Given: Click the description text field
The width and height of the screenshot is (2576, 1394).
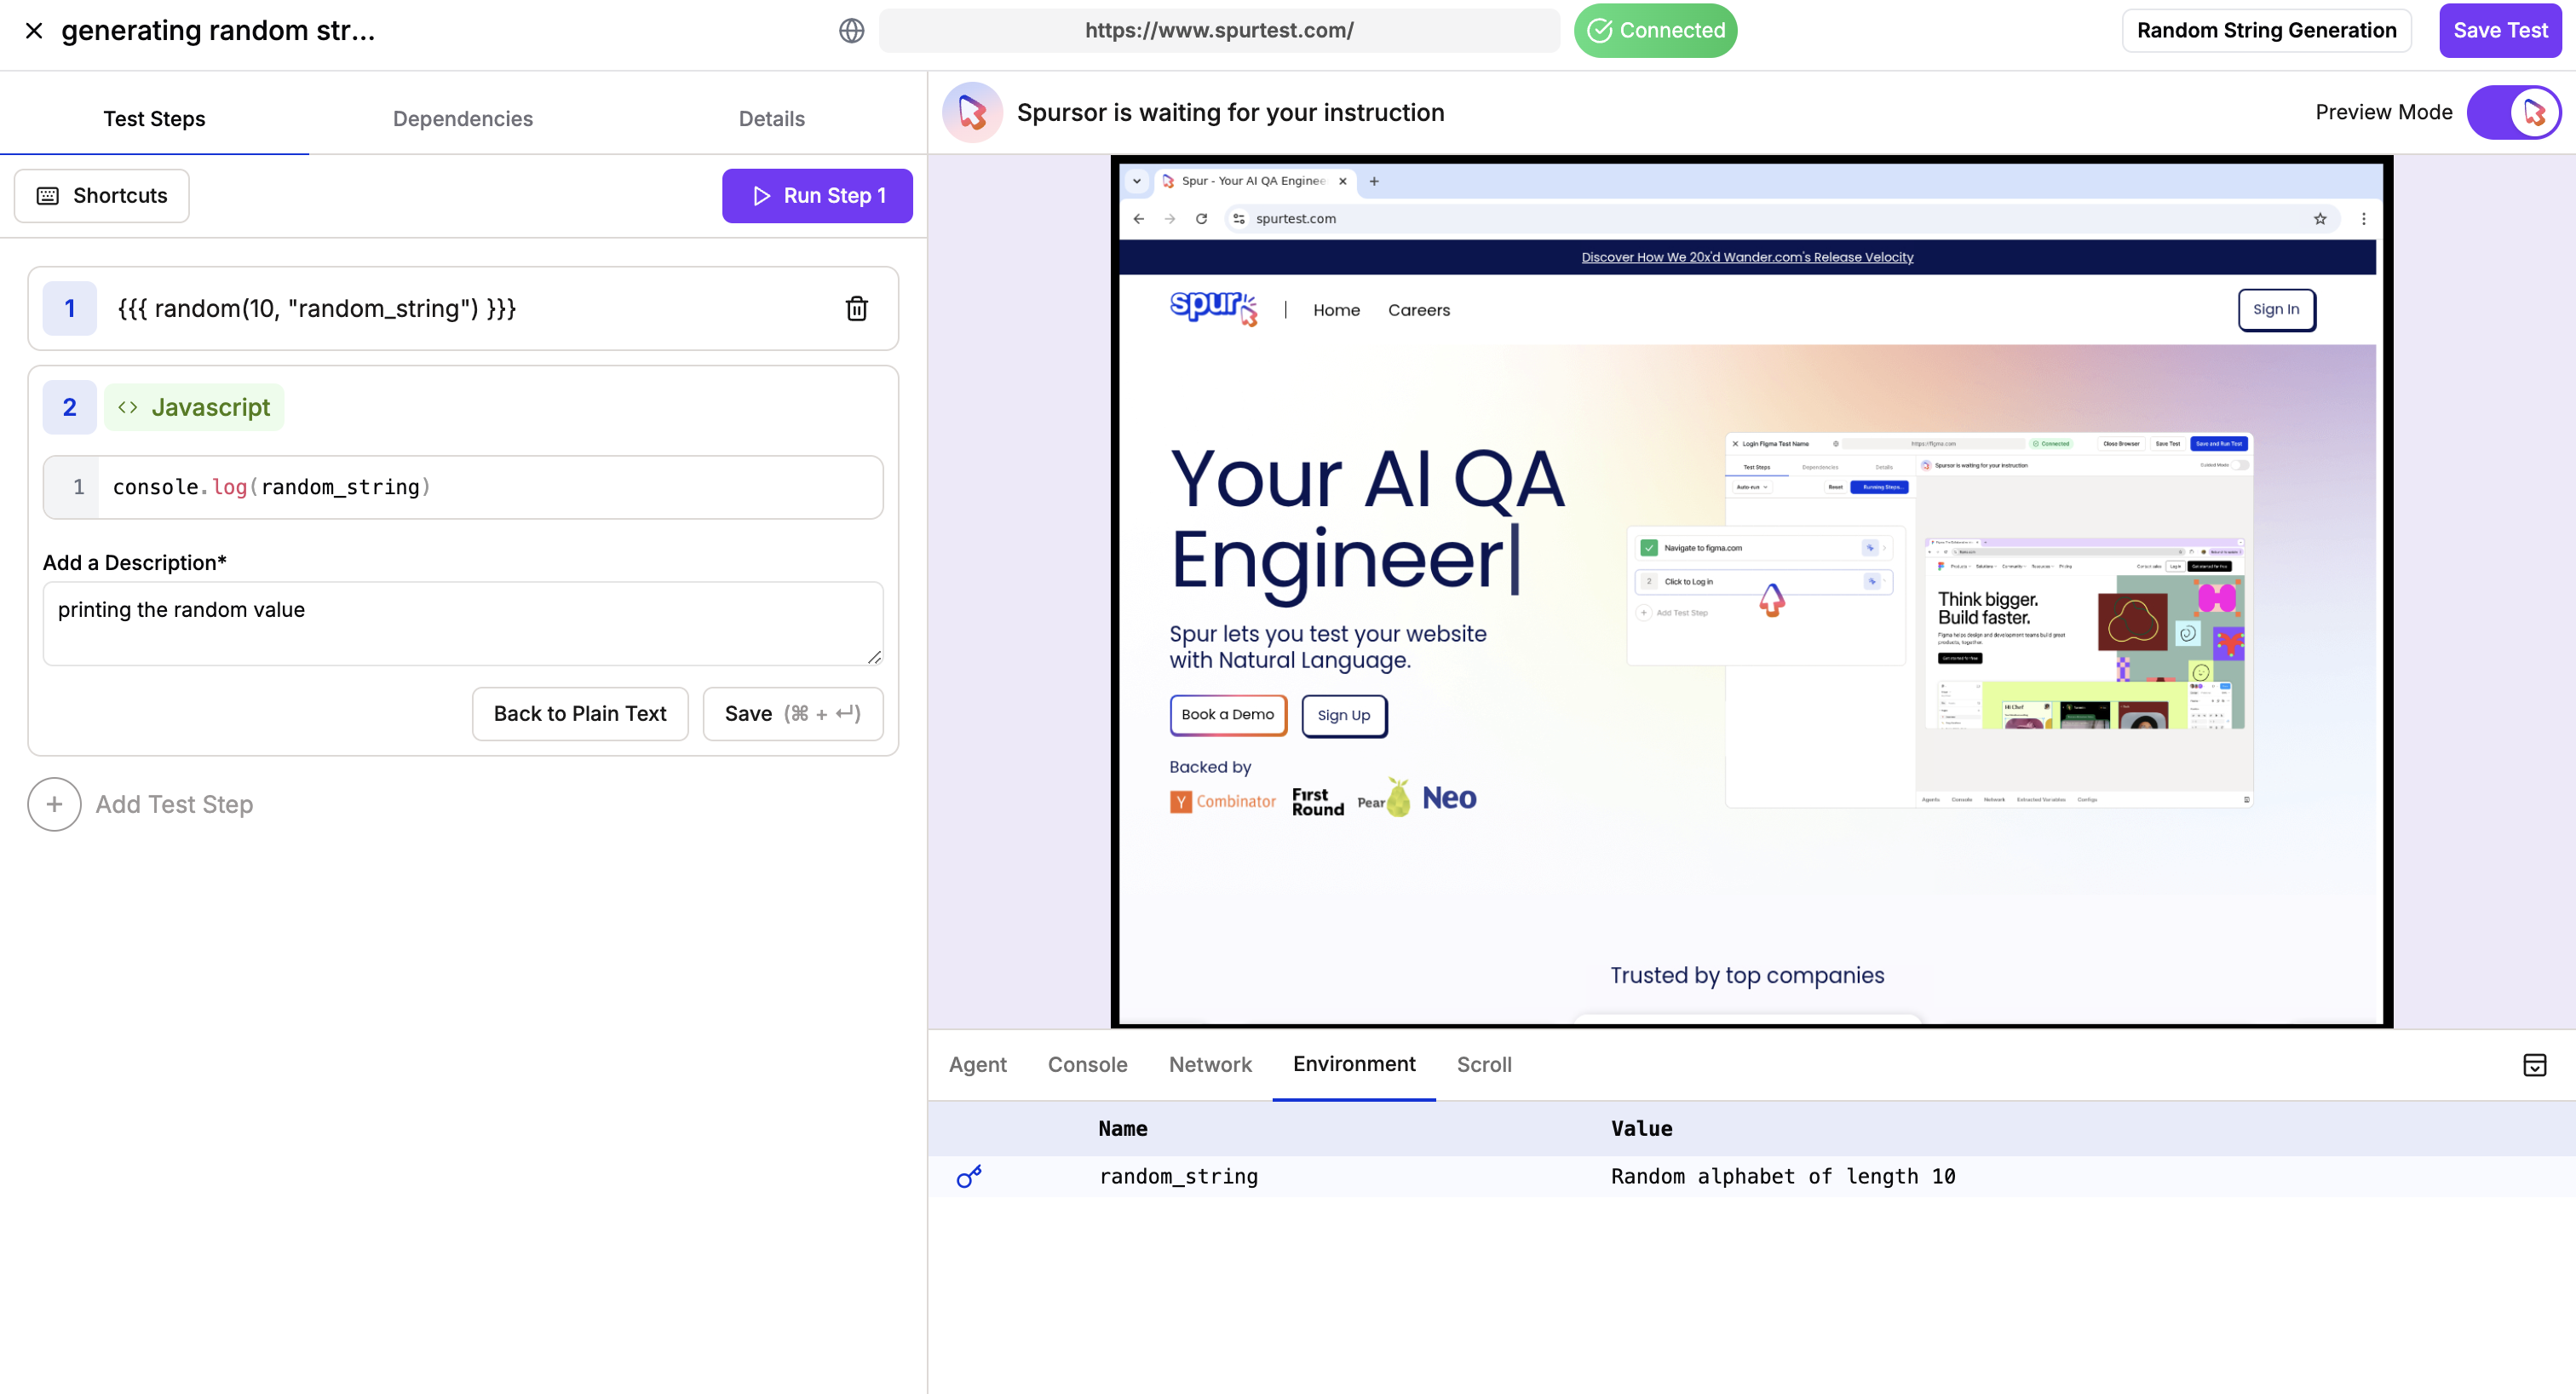Looking at the screenshot, I should tap(462, 623).
